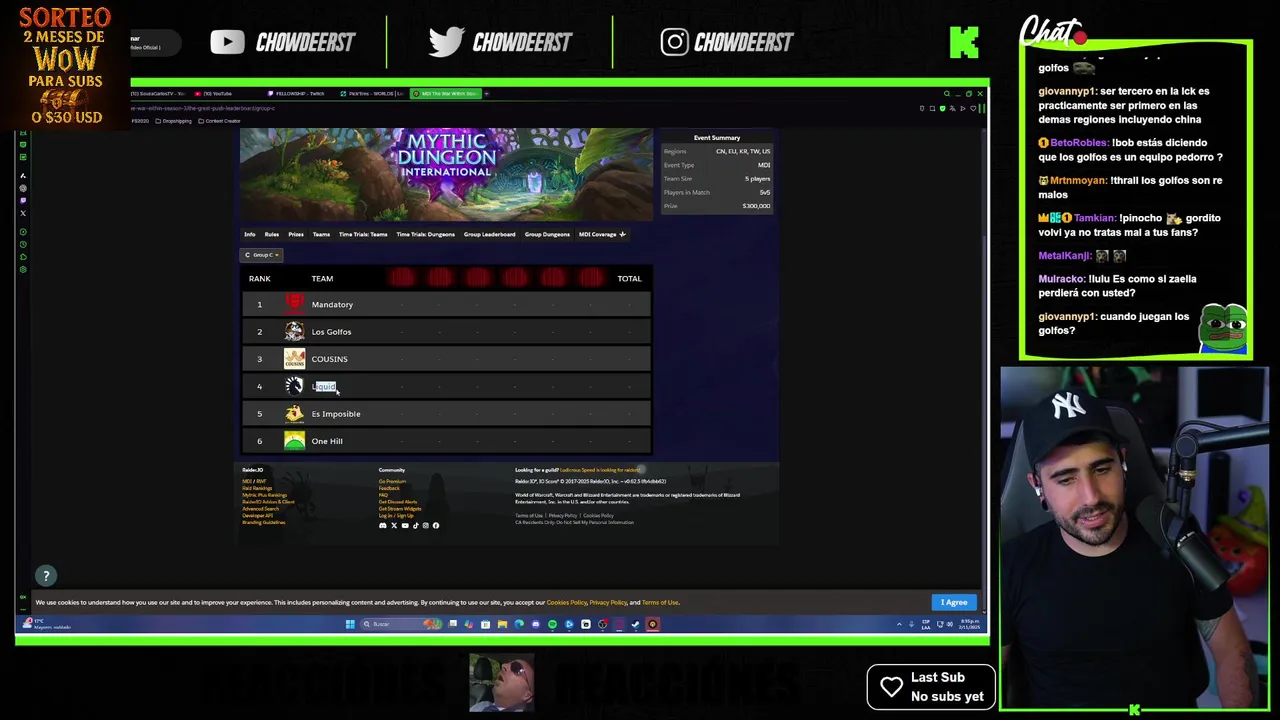
Task: Click the One Hill team logo
Action: point(294,440)
